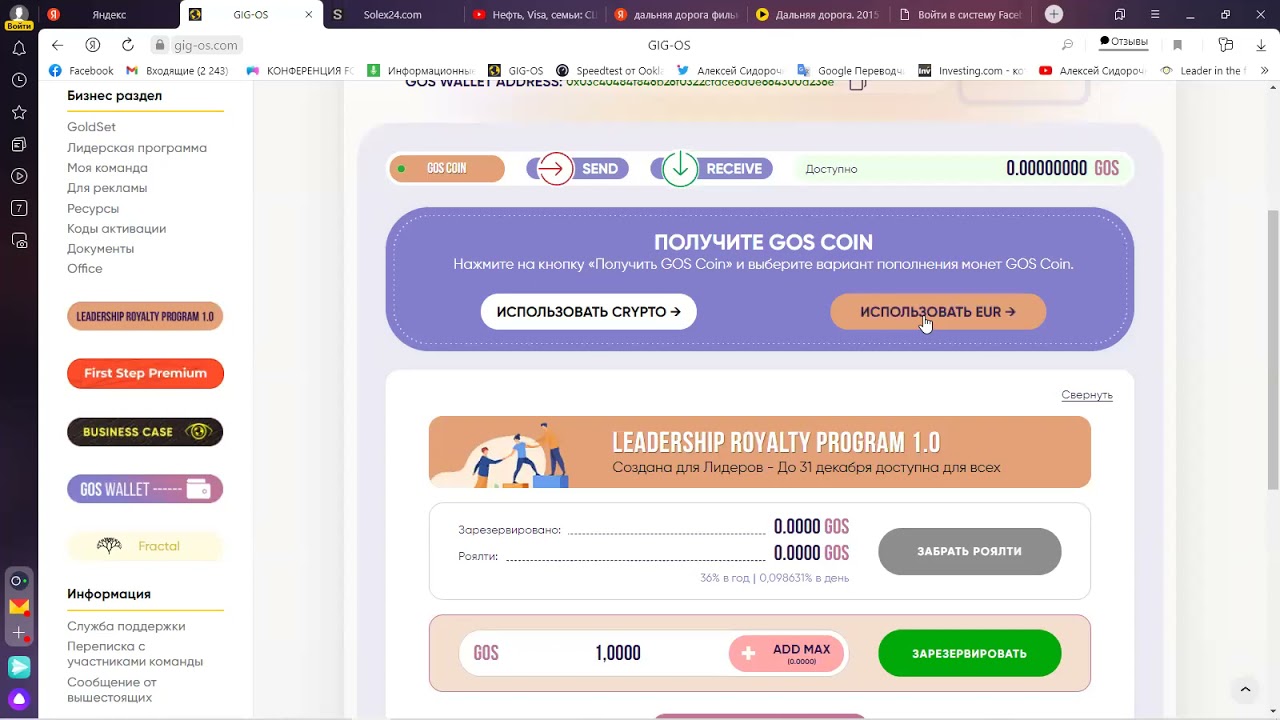Click the SEND arrow circle icon
This screenshot has width=1280, height=720.
point(555,169)
